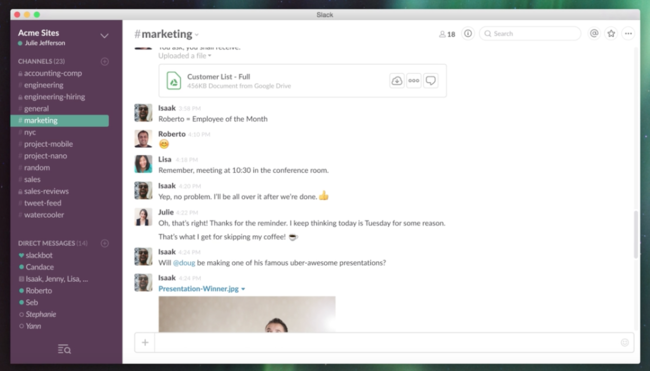Open the quick switcher icon at sidebar bottom
Image resolution: width=650 pixels, height=371 pixels.
(x=64, y=349)
